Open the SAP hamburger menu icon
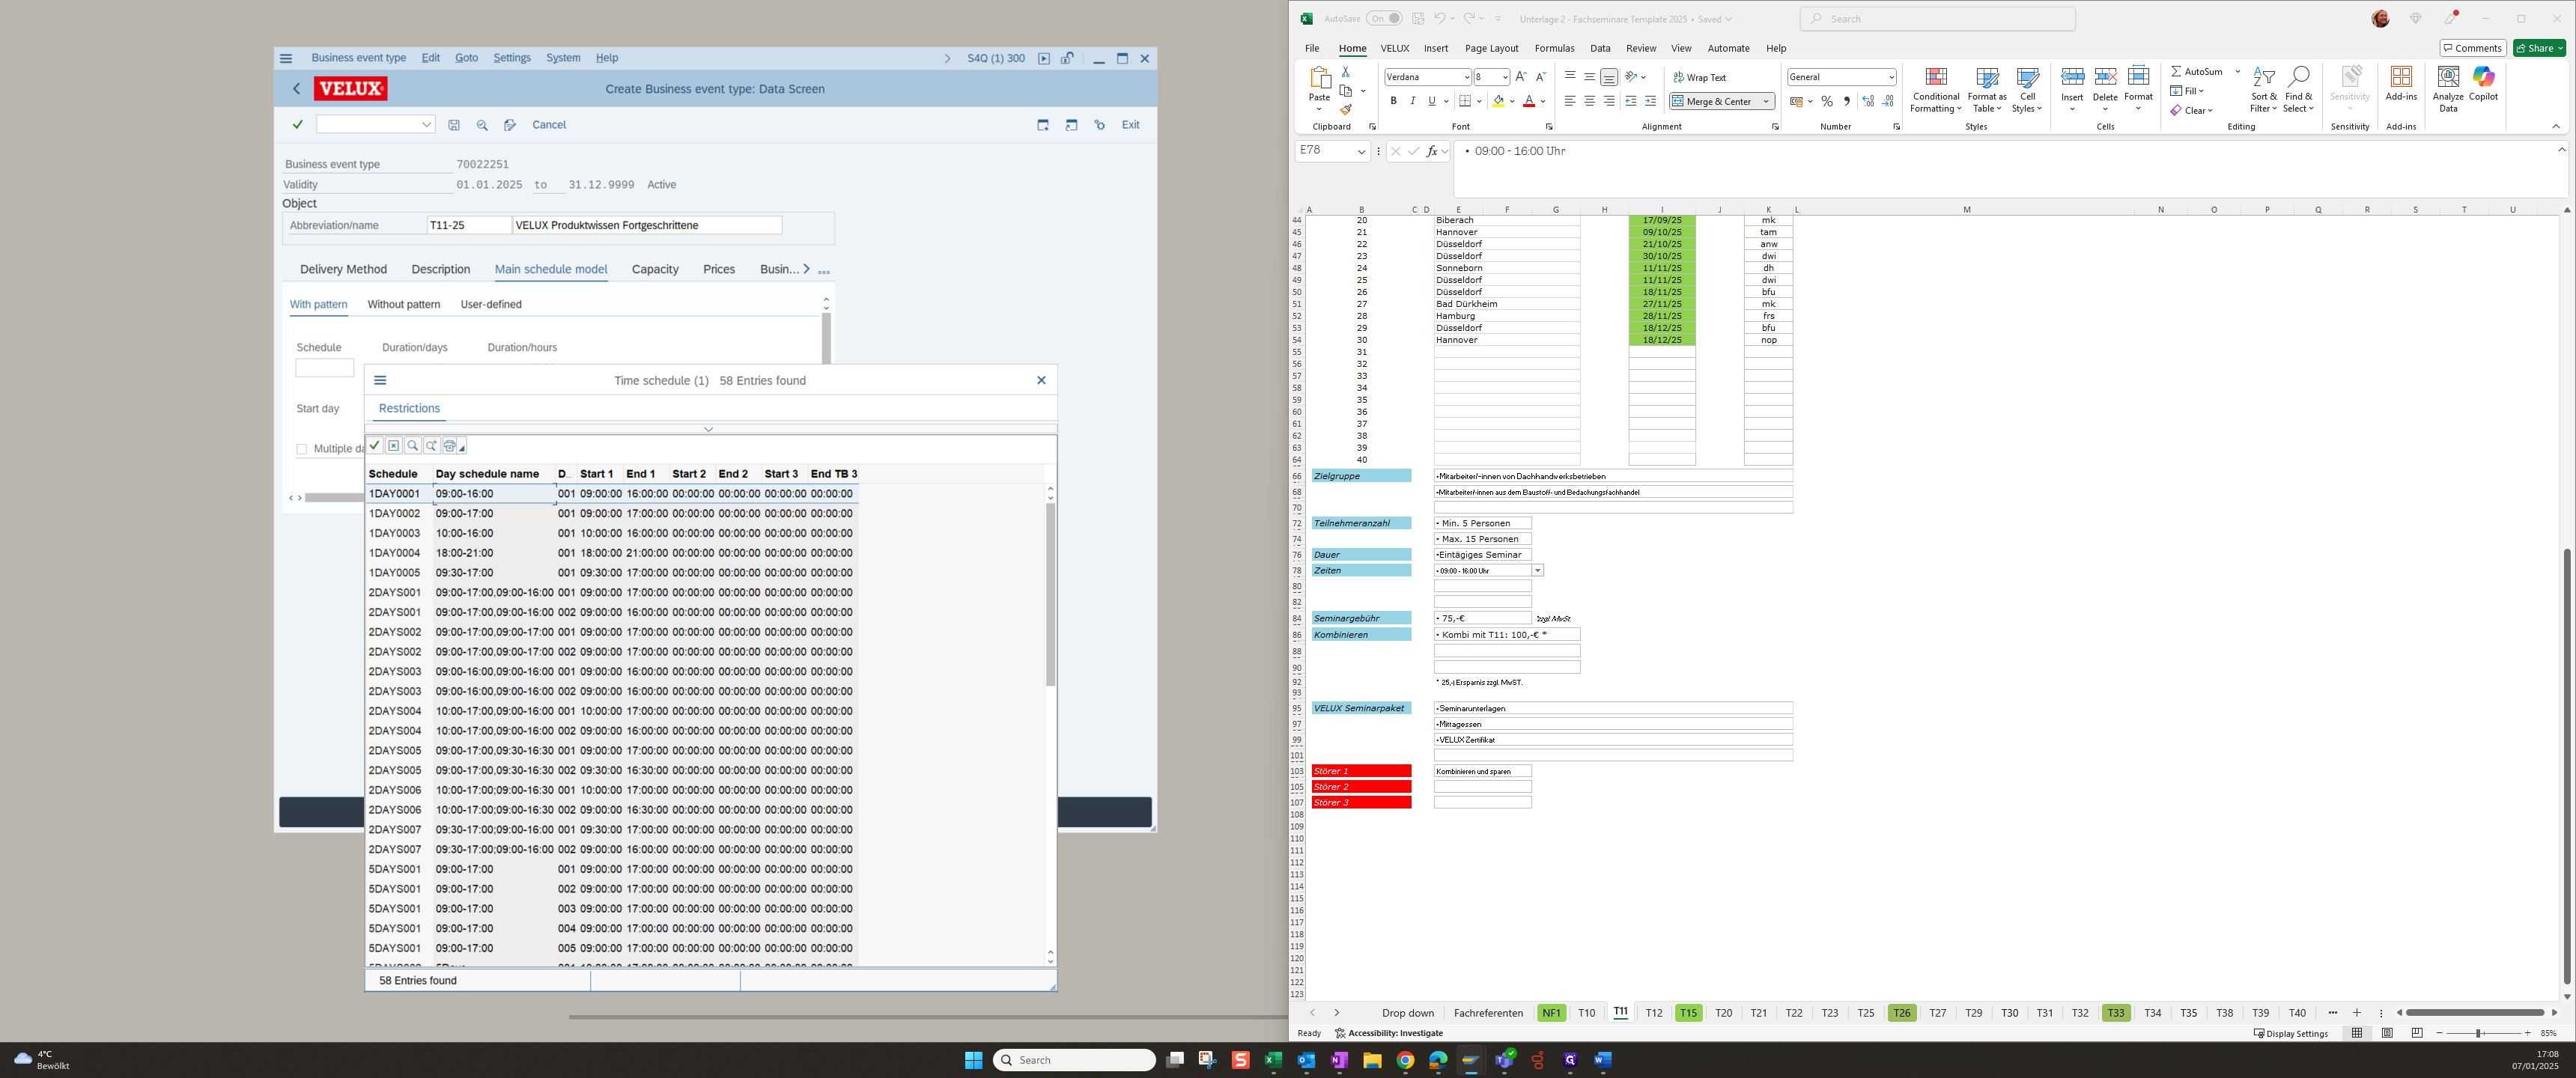 pyautogui.click(x=286, y=58)
